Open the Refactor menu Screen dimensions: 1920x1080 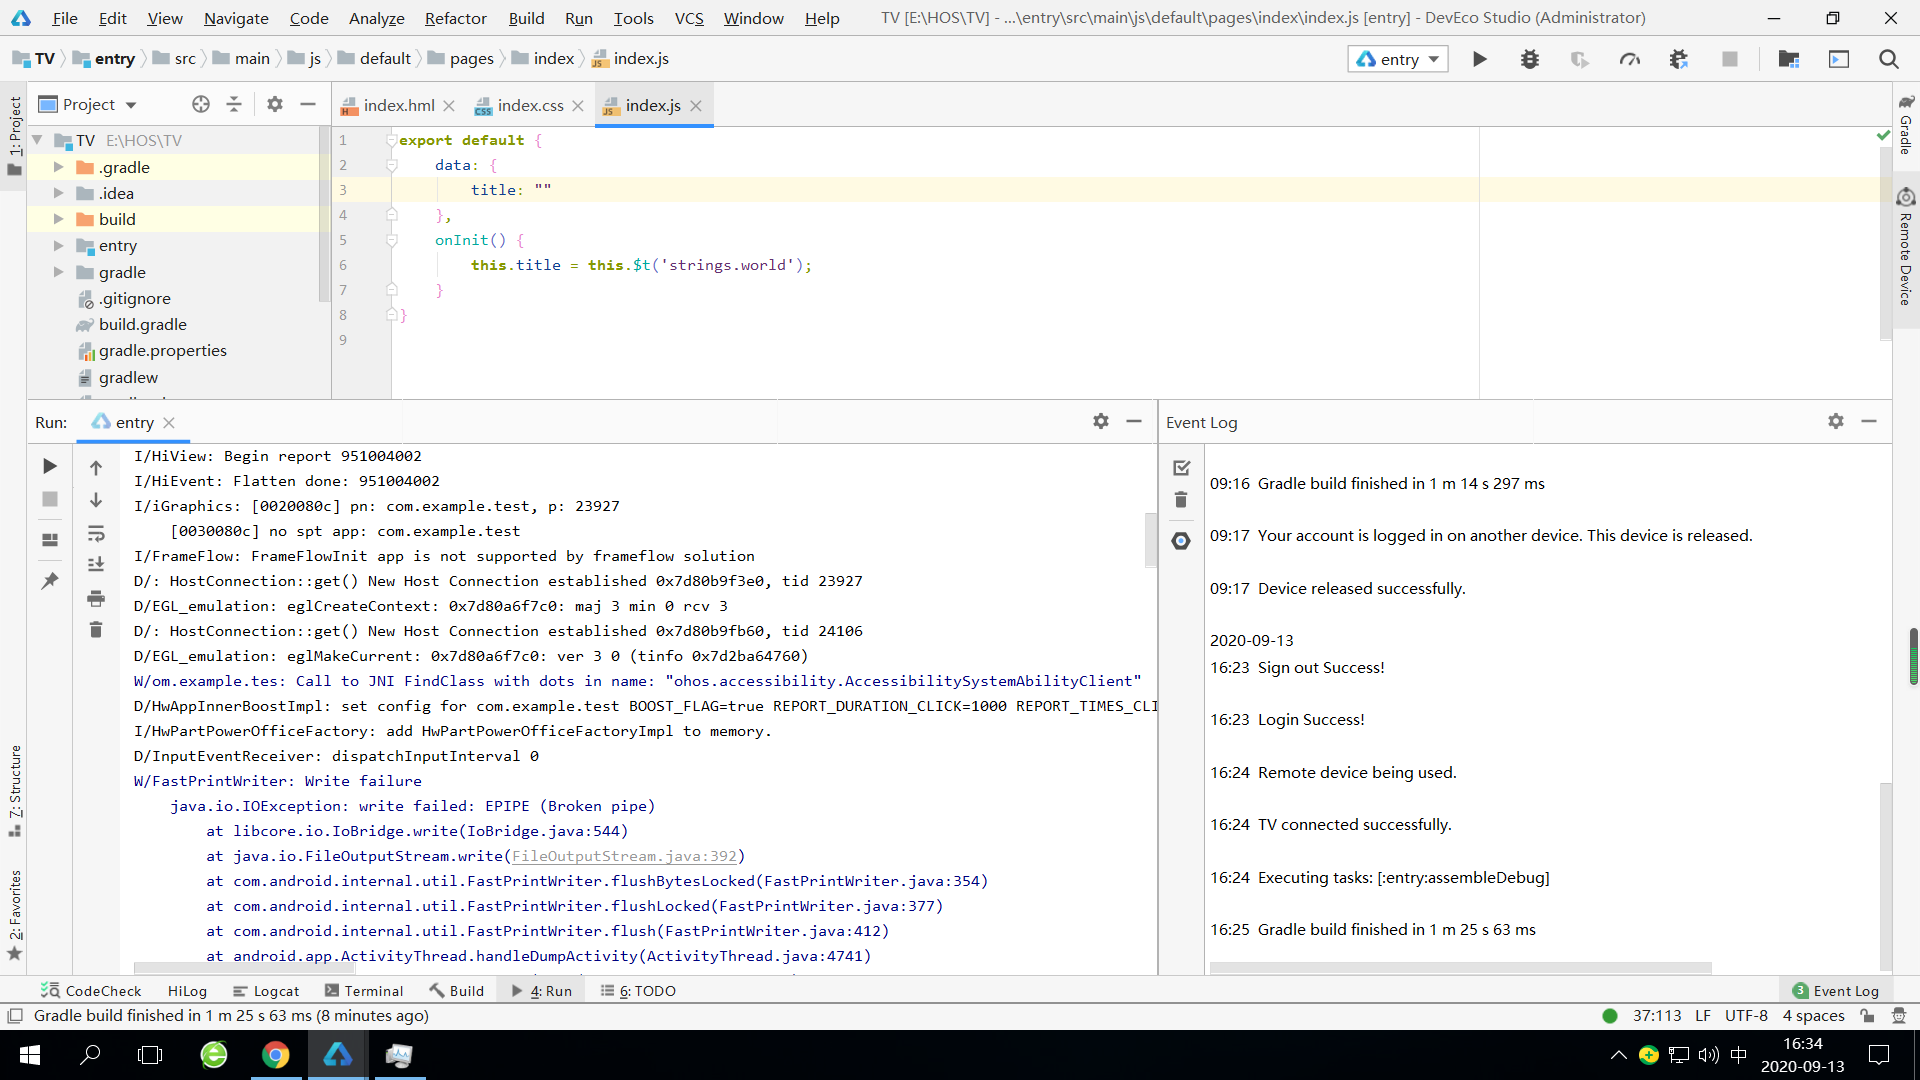pos(455,18)
